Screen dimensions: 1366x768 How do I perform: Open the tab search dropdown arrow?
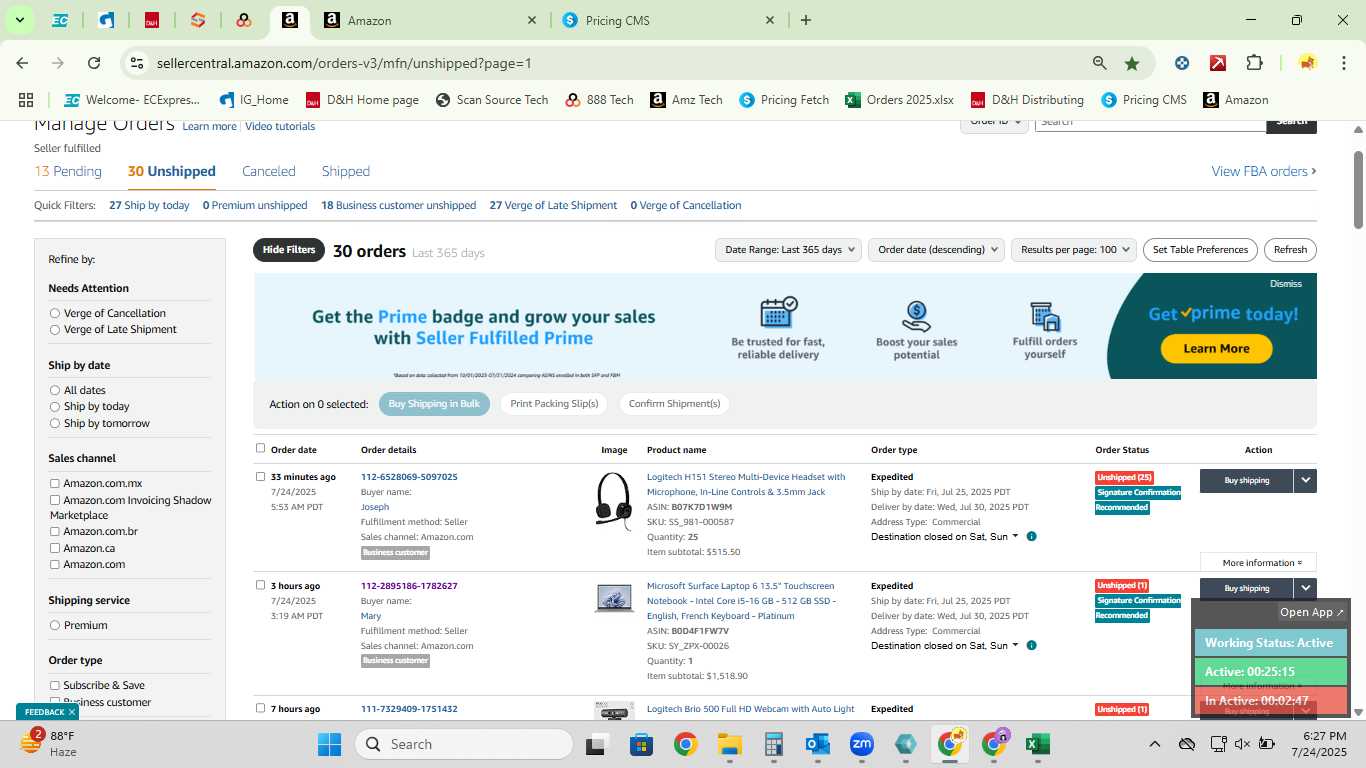pyautogui.click(x=19, y=20)
